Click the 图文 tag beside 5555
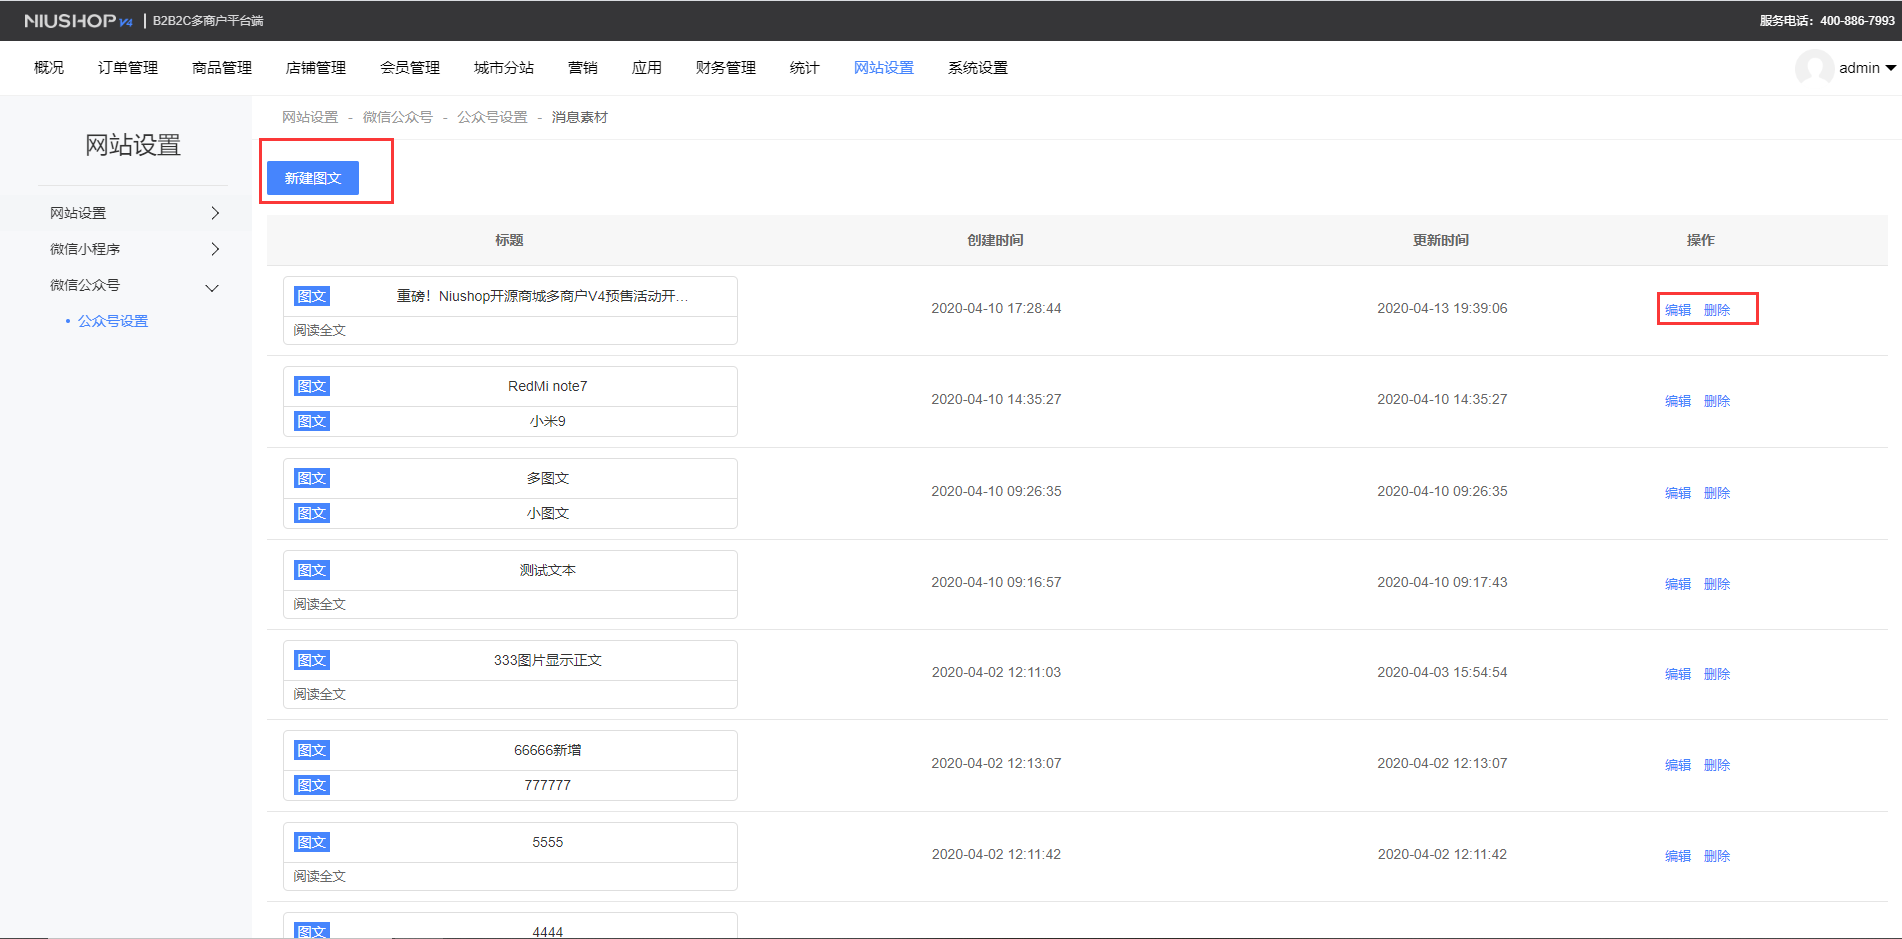 [312, 842]
